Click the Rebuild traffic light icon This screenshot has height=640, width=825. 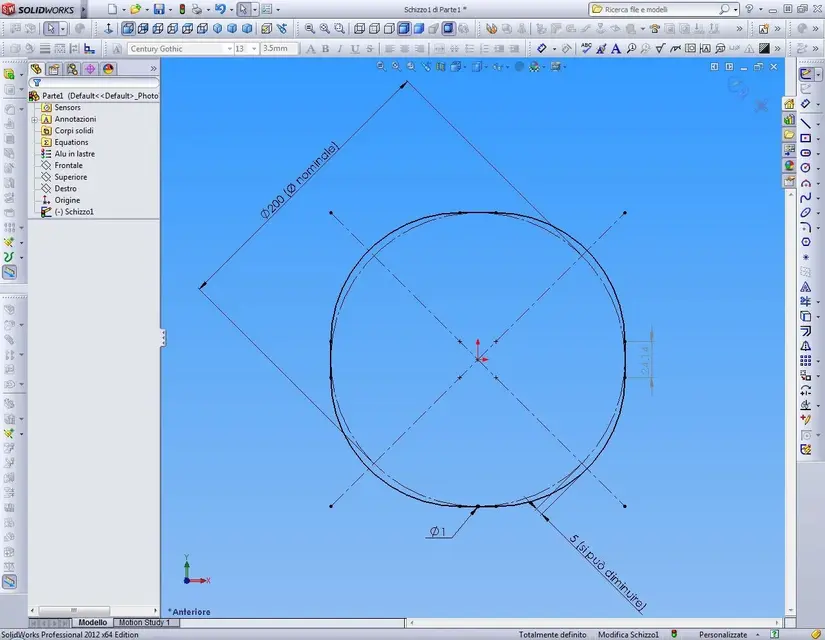pos(182,9)
